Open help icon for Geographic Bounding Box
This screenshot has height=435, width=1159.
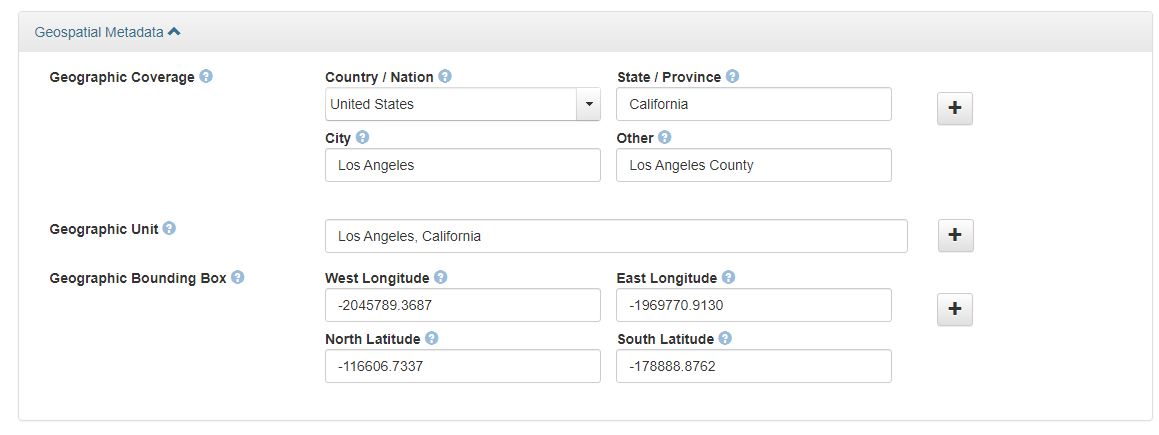coord(237,278)
